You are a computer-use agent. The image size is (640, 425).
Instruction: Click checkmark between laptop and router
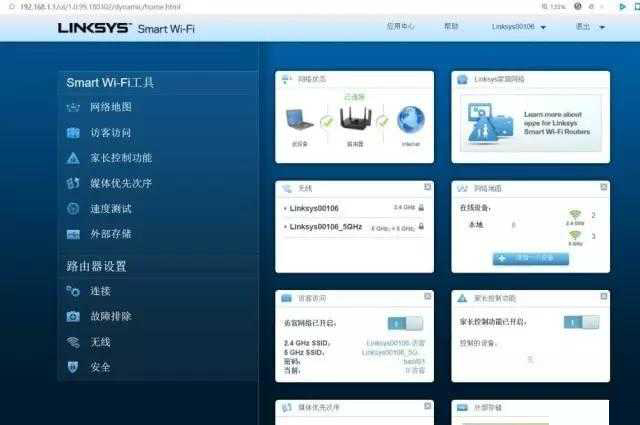coord(327,121)
